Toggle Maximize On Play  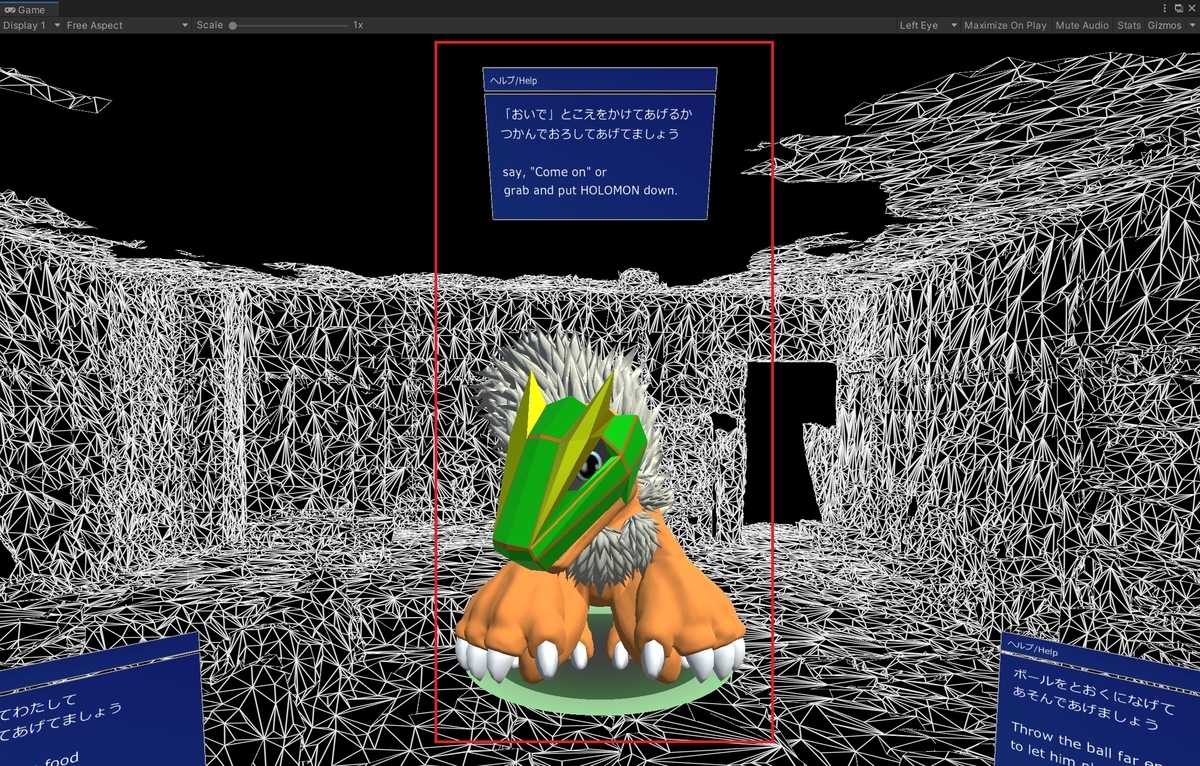[x=1005, y=25]
